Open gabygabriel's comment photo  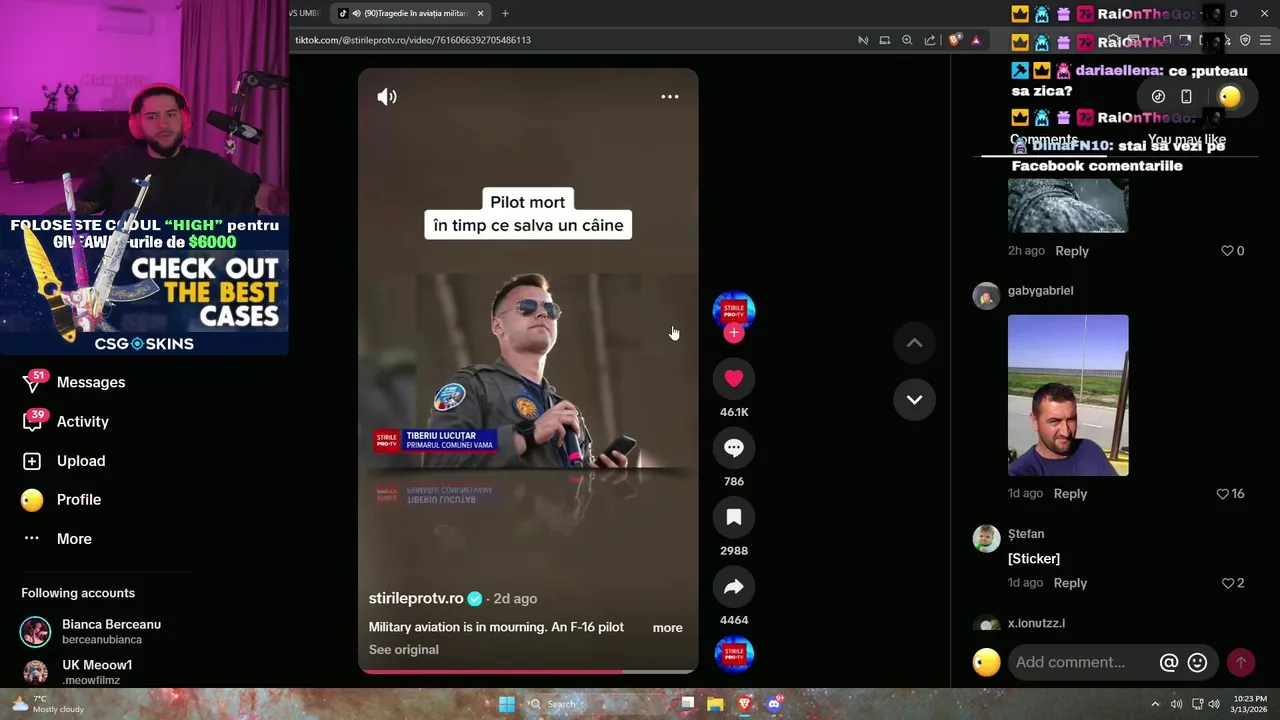[1068, 395]
